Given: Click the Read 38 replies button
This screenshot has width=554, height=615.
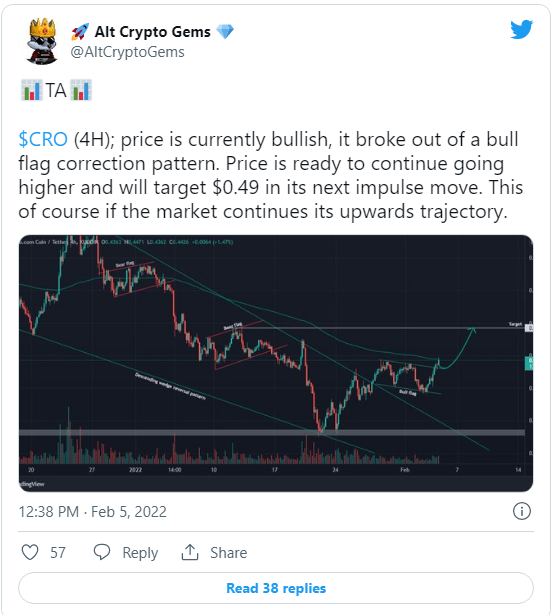Looking at the screenshot, I should coord(276,588).
